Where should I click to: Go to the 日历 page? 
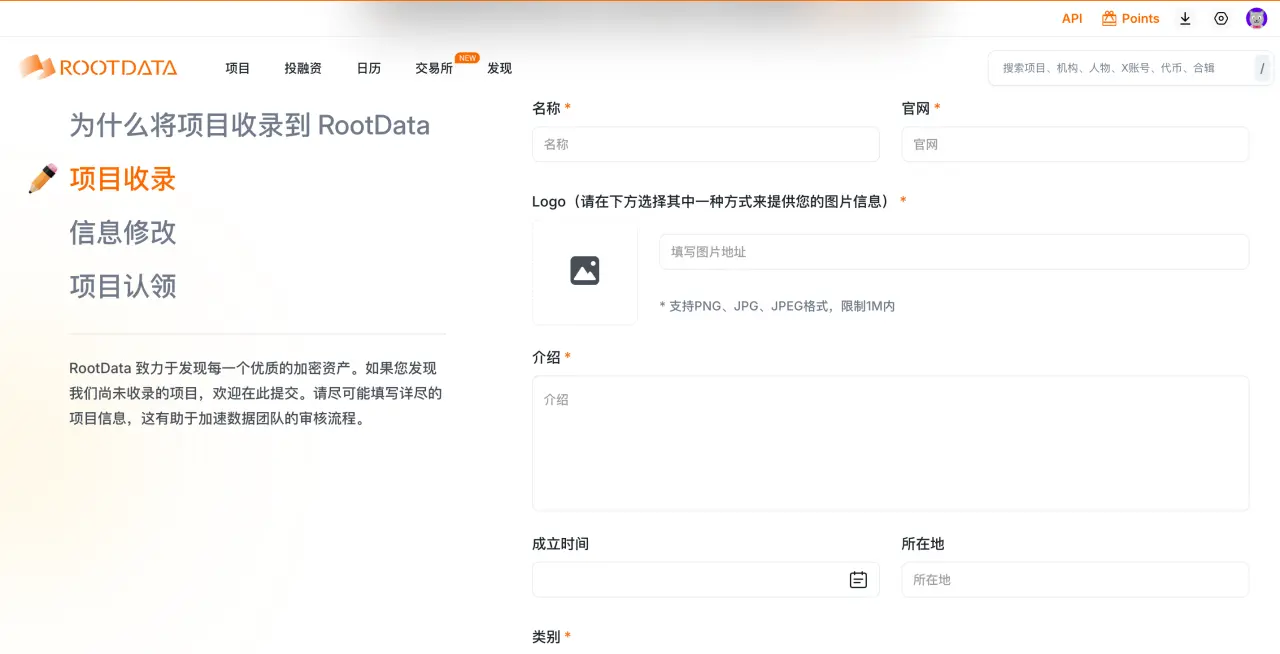point(369,68)
